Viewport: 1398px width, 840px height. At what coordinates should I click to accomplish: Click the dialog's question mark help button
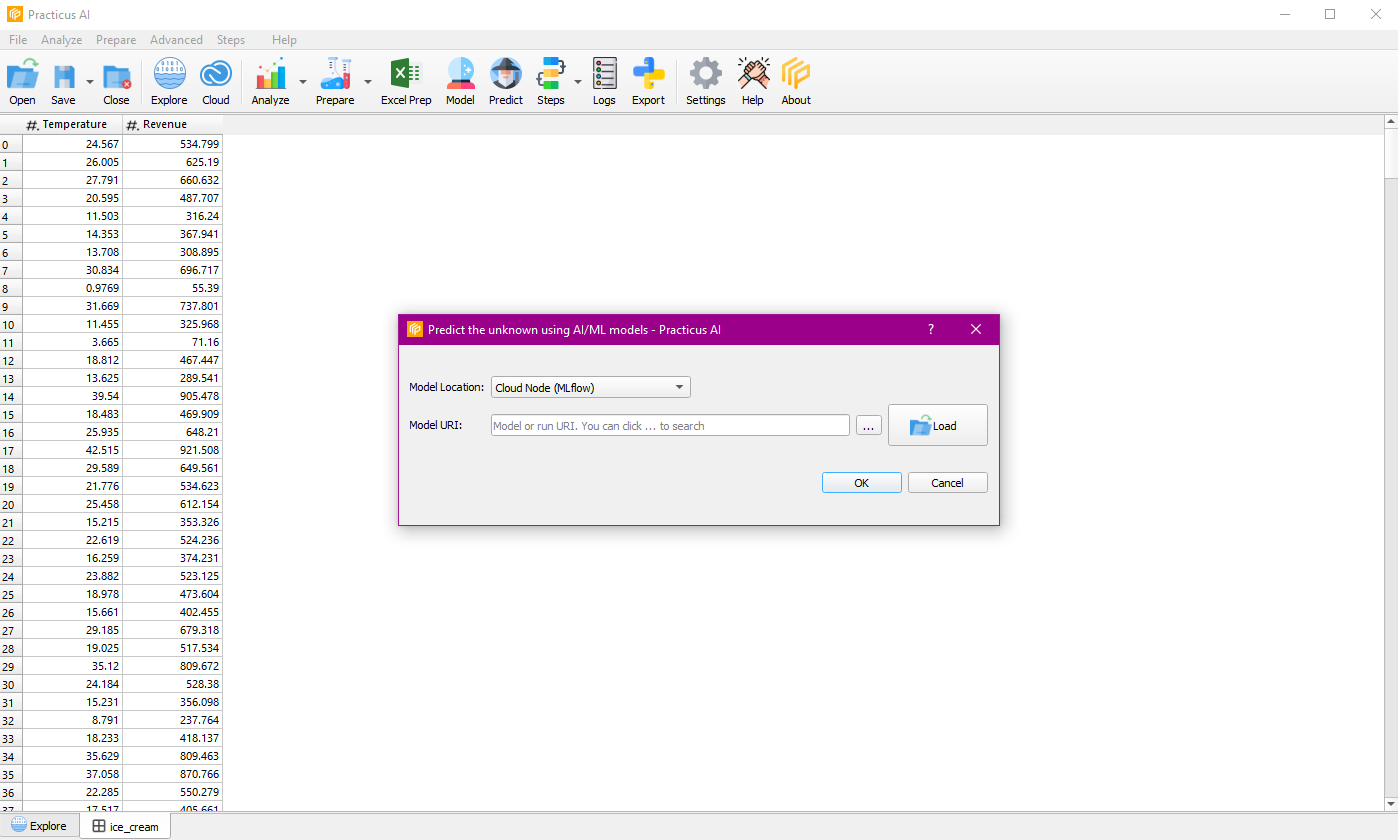[x=931, y=329]
